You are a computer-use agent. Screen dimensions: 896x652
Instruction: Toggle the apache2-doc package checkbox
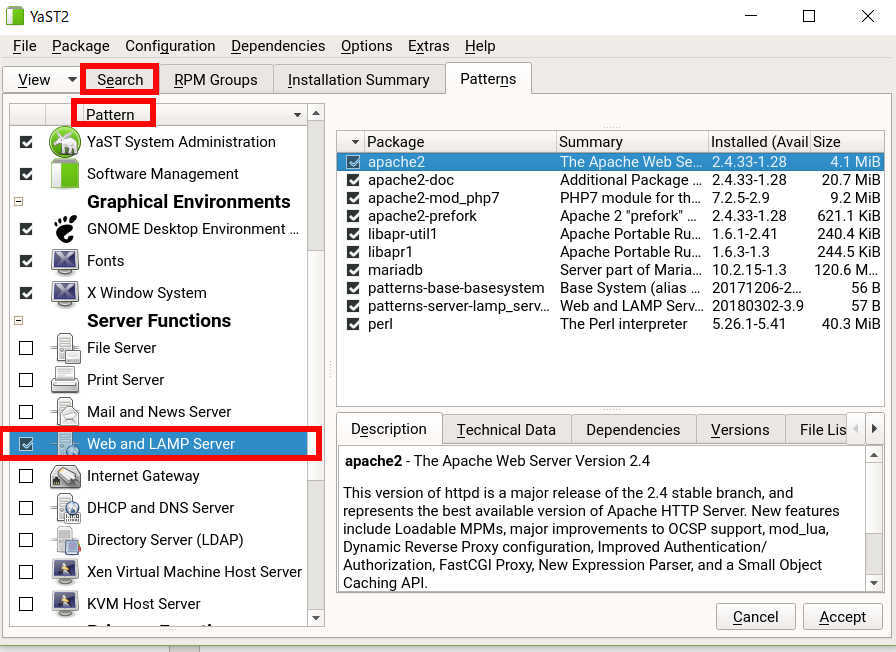tap(353, 180)
